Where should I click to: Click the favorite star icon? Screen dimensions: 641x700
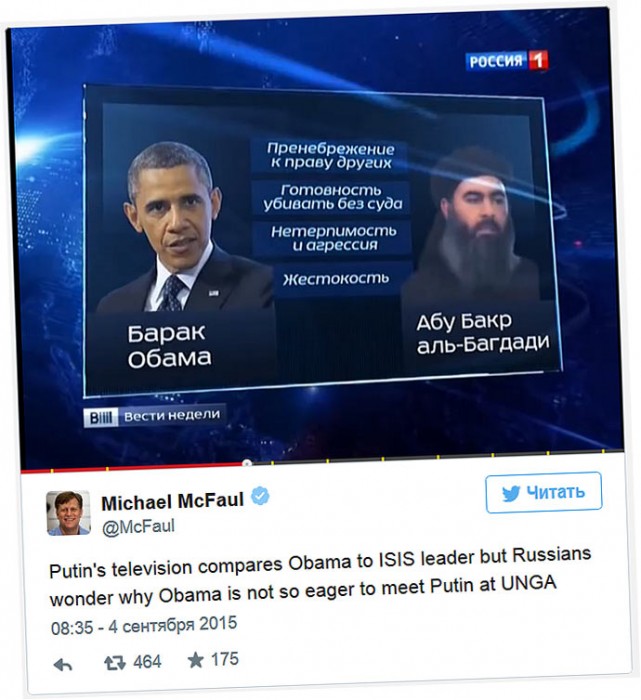click(196, 660)
